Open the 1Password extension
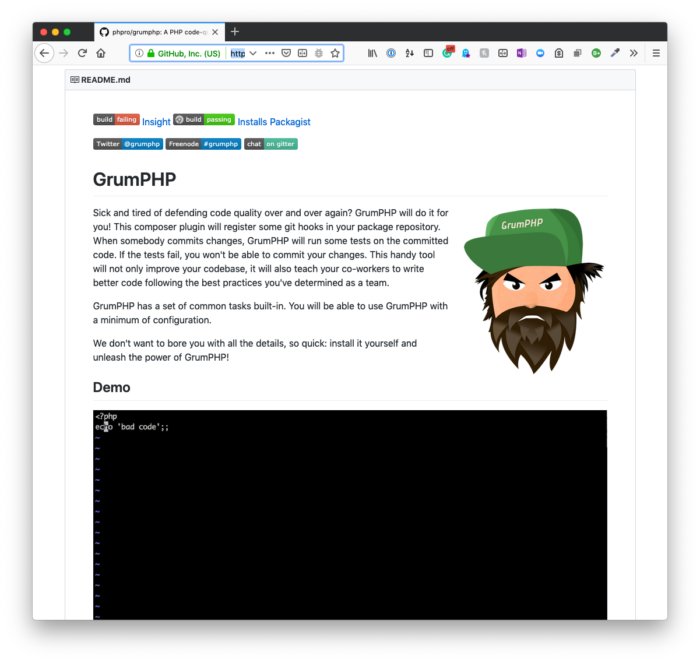This screenshot has width=700, height=663. pyautogui.click(x=391, y=53)
